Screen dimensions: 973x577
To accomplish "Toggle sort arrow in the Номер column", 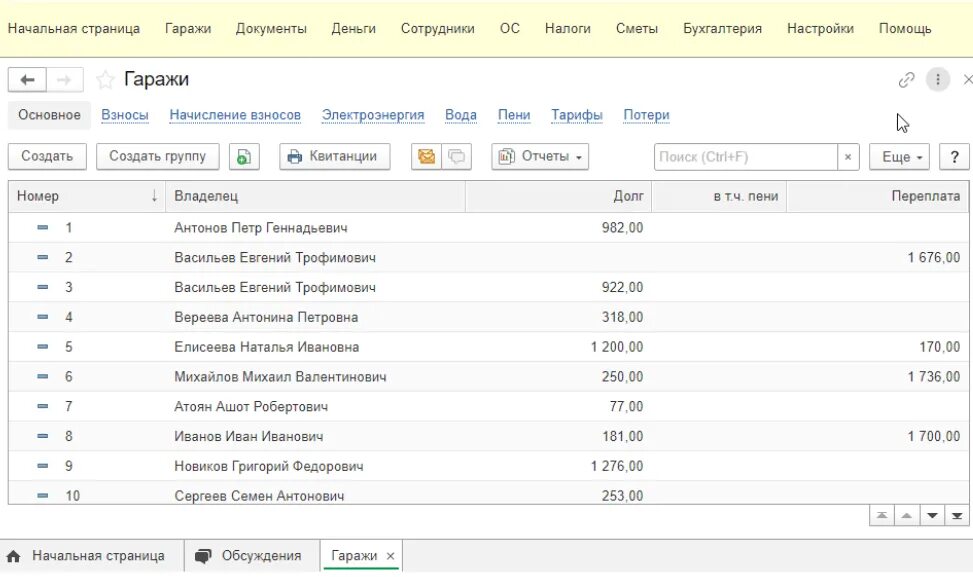I will pyautogui.click(x=154, y=196).
